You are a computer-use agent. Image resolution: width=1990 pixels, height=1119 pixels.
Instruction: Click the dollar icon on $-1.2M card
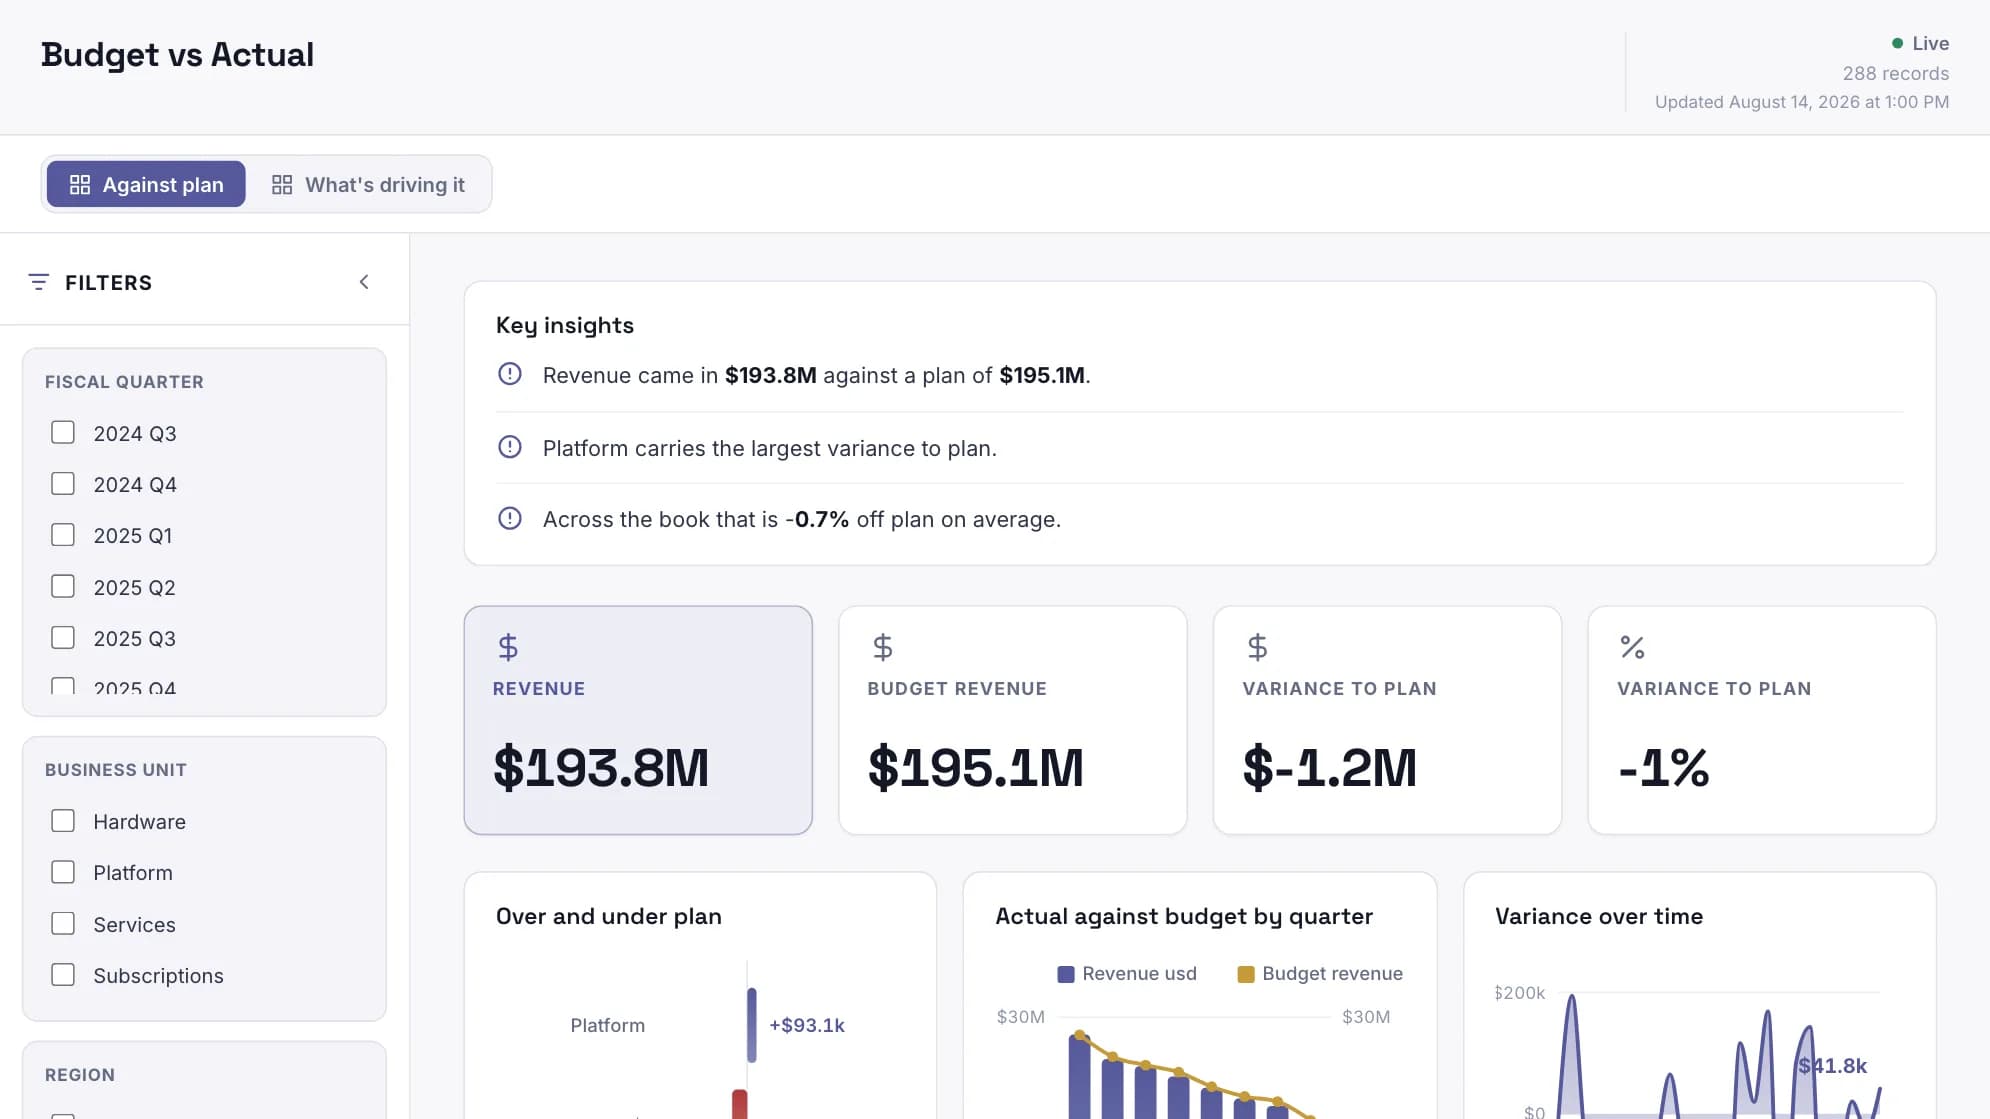1257,647
